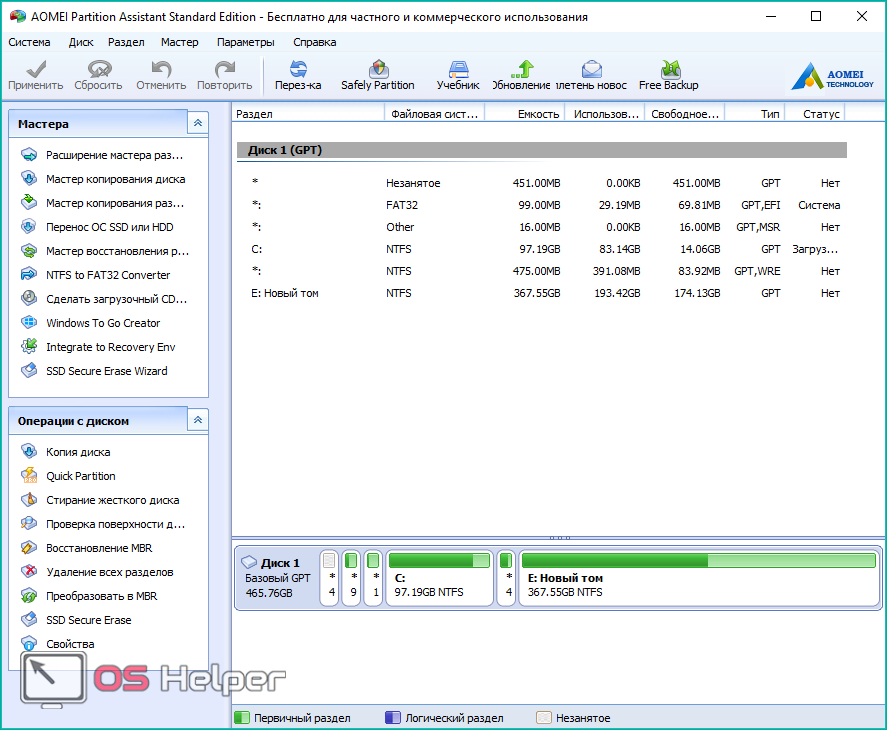This screenshot has width=887, height=730.
Task: Open NTFS to FAT32 Converter
Action: click(x=107, y=275)
